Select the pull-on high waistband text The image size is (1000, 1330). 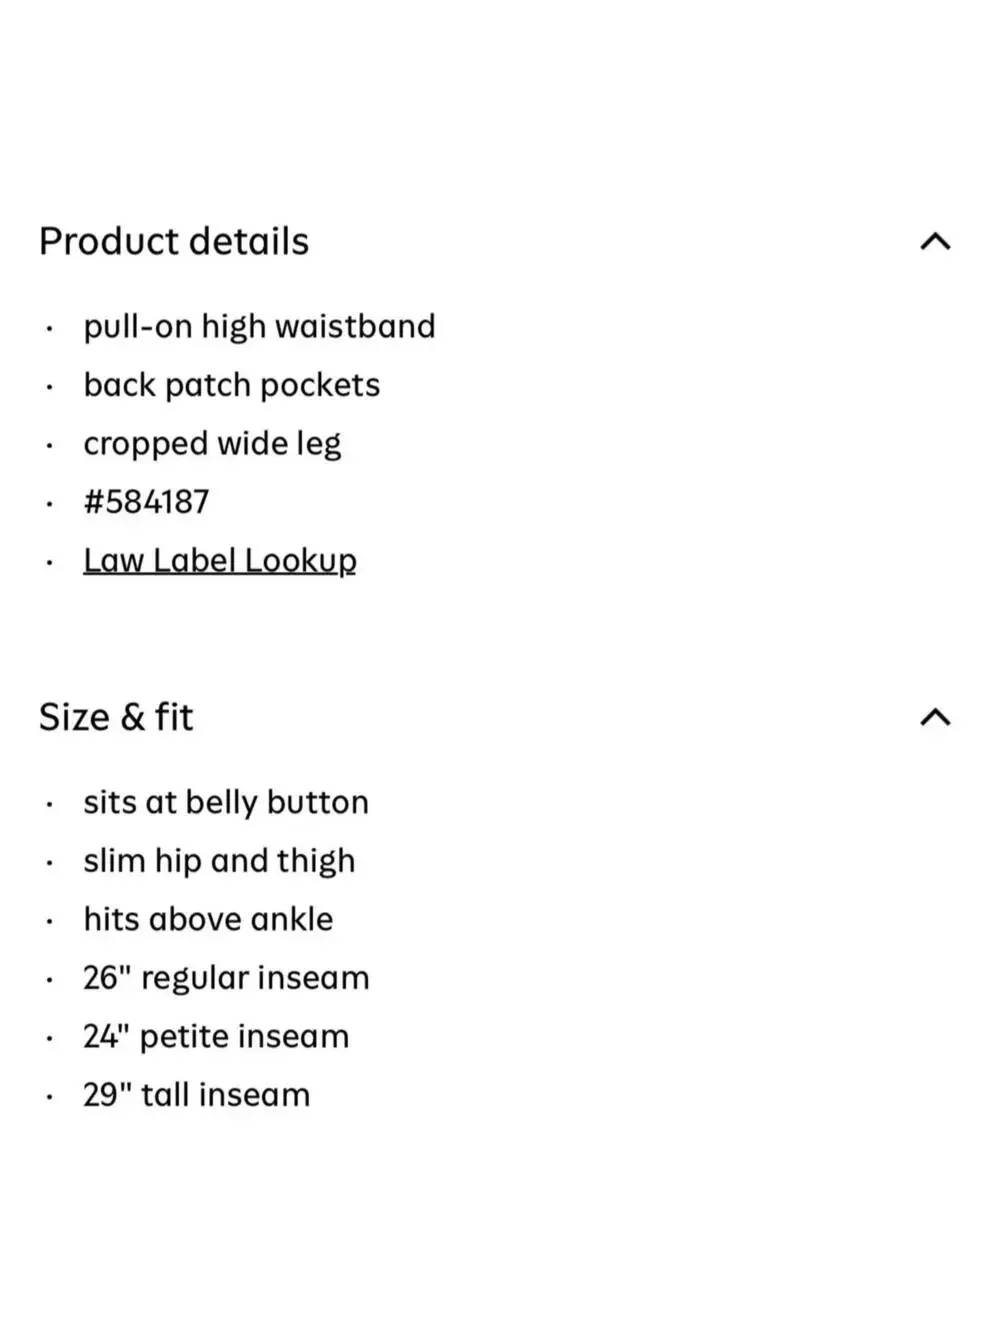point(259,327)
